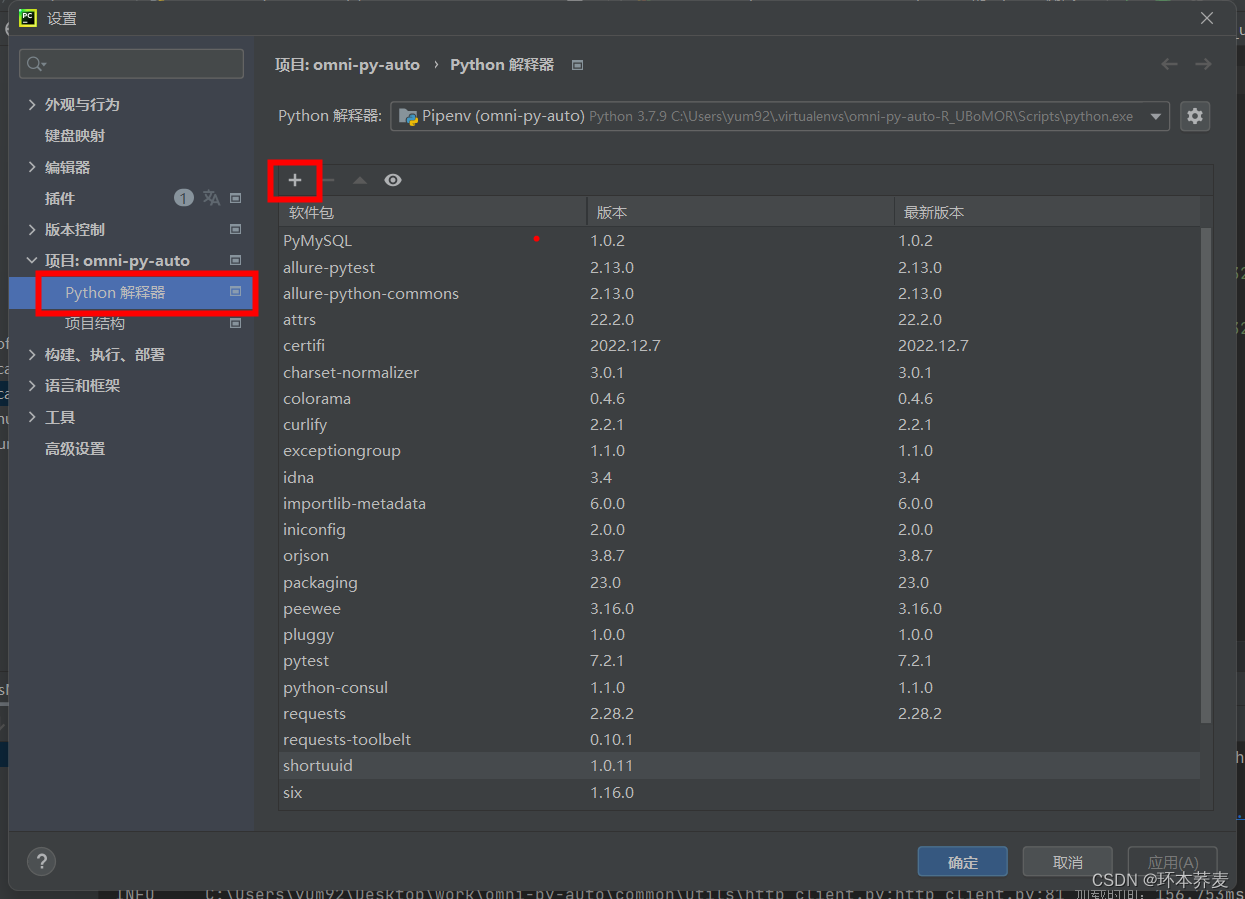Select the iniconfig package row
This screenshot has width=1245, height=899.
point(739,530)
